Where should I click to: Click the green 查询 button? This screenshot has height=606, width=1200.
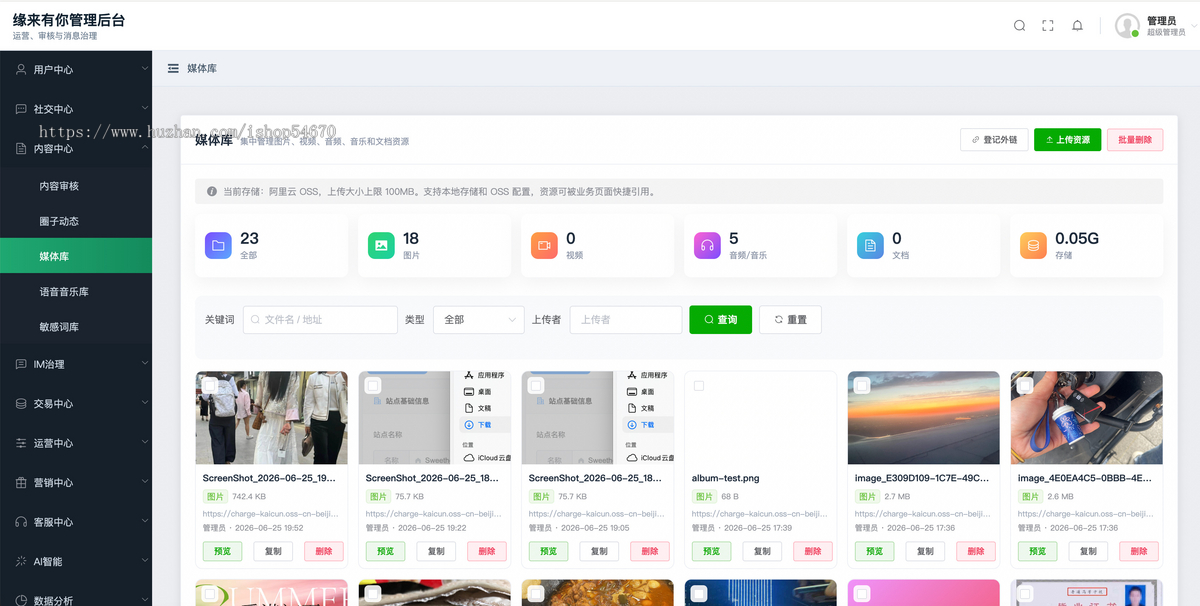(720, 320)
